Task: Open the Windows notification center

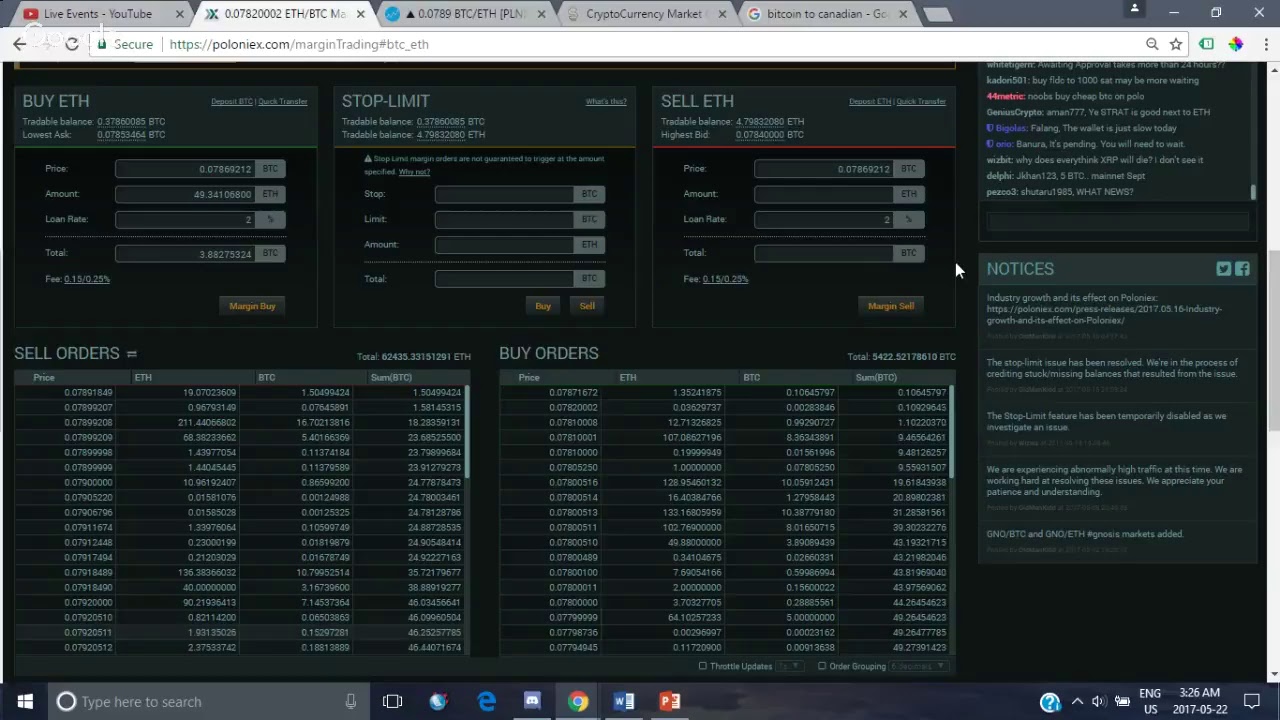Action: [1252, 702]
